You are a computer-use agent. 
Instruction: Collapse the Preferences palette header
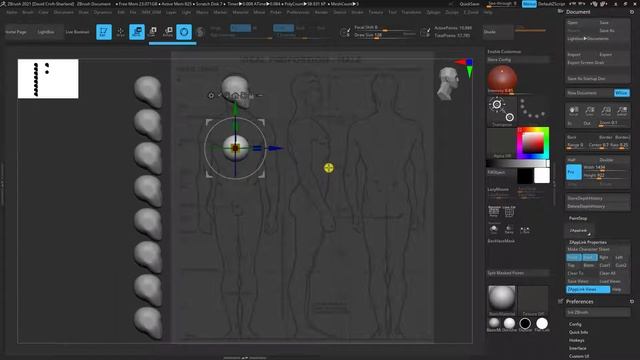[x=580, y=302]
